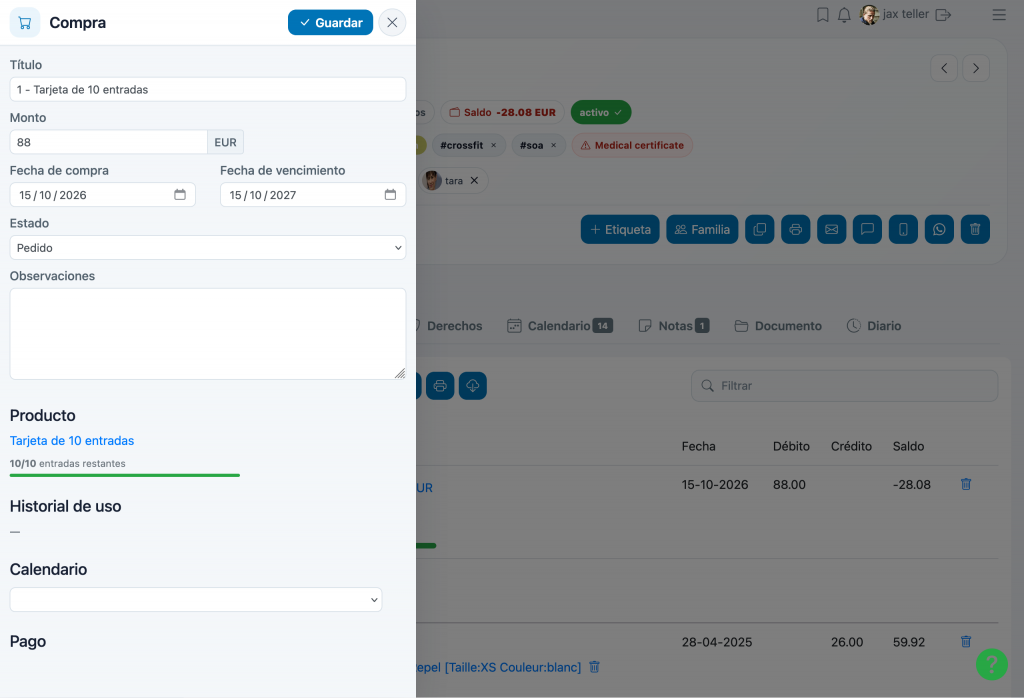Open the green help question mark button
Viewport: 1024px width, 698px height.
pos(992,664)
